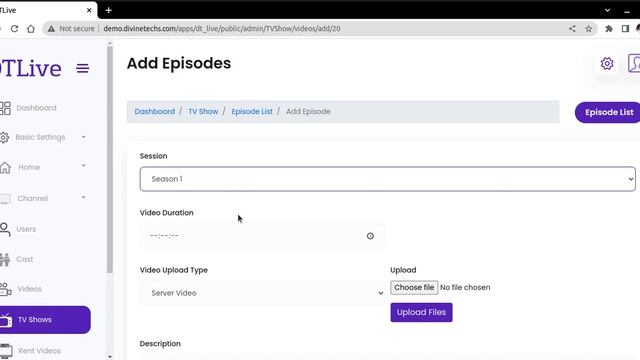
Task: Open Rent Videos in the sidebar menu
Action: tap(39, 351)
